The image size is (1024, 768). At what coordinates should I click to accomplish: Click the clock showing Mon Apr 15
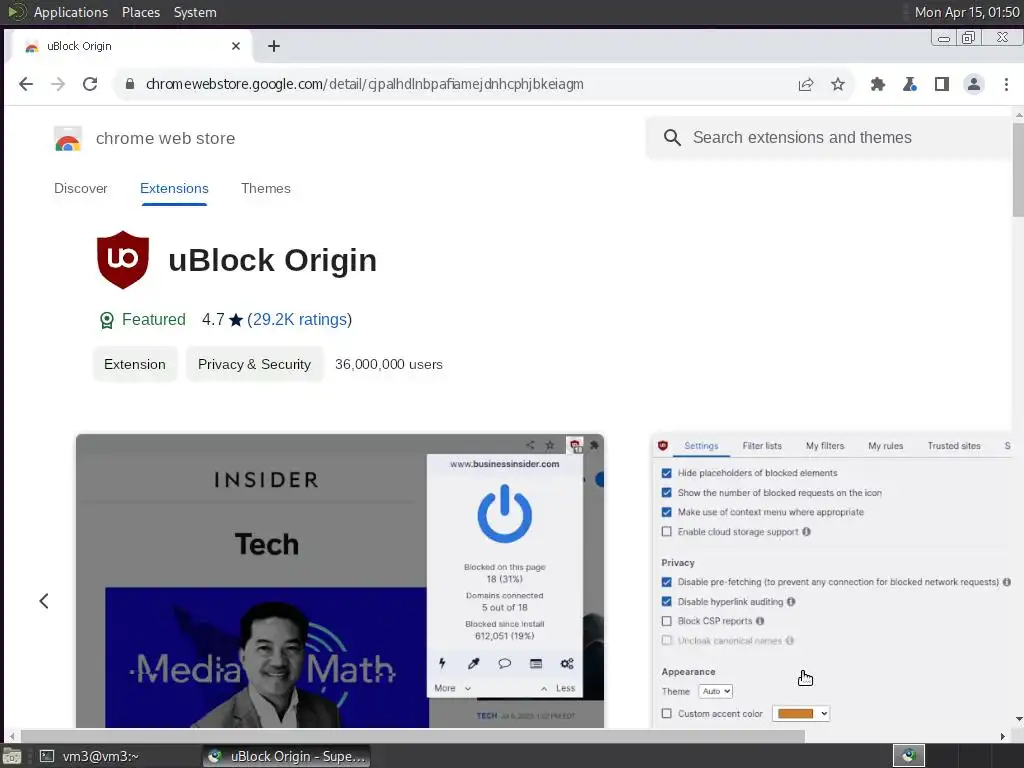[967, 12]
